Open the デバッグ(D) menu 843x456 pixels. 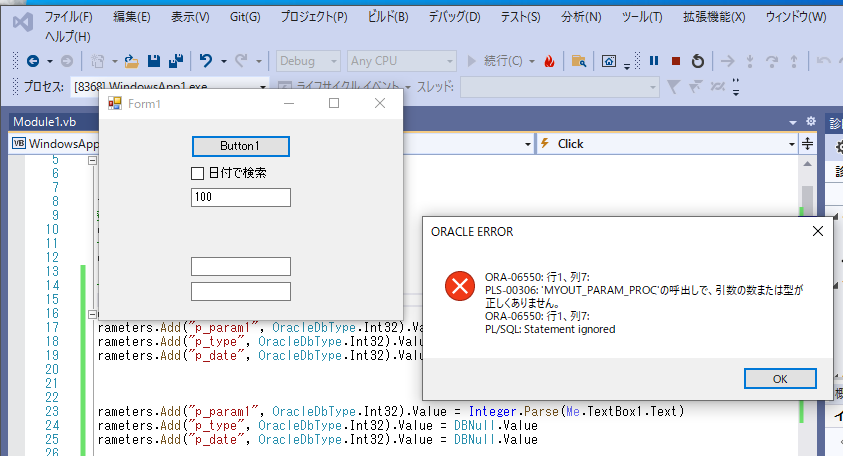coord(454,17)
